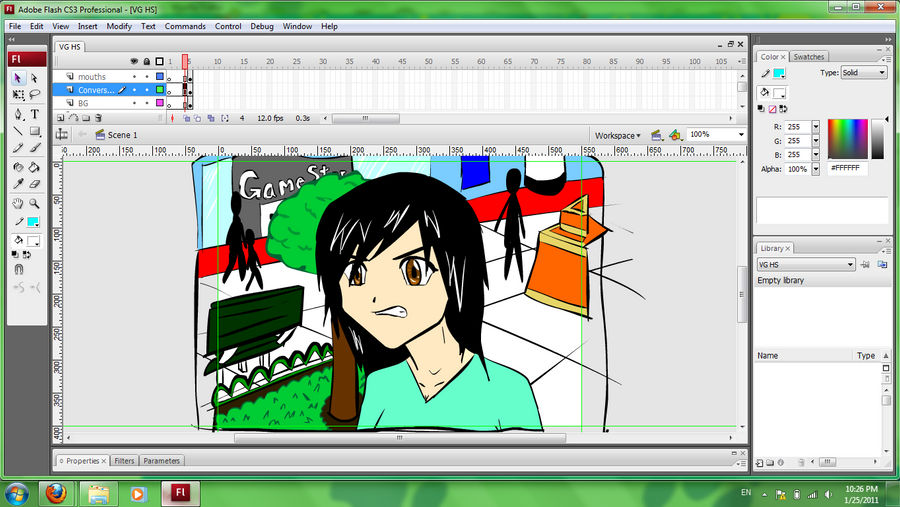900x507 pixels.
Task: Select the Brush tool
Action: tap(34, 148)
